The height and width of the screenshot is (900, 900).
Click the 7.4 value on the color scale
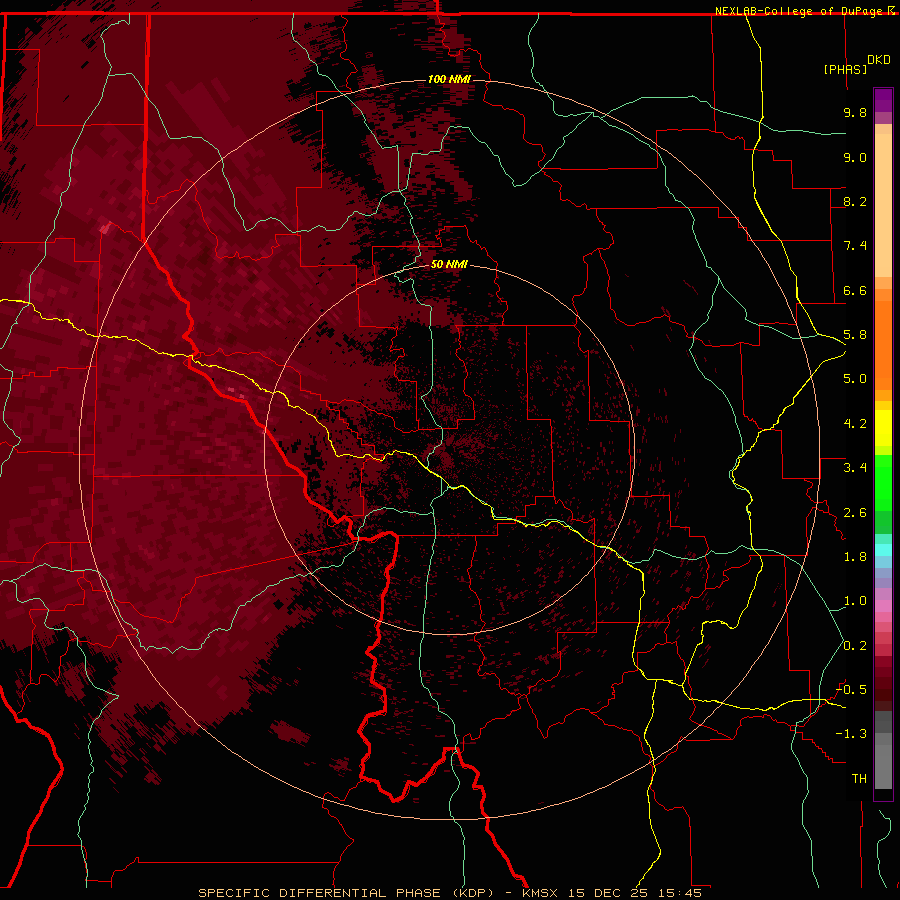click(x=855, y=246)
